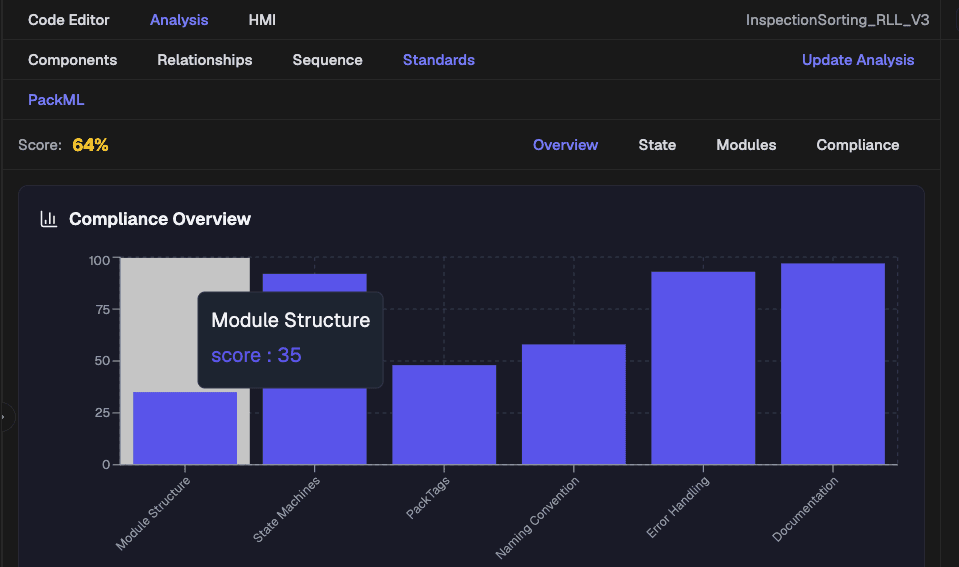Image resolution: width=959 pixels, height=567 pixels.
Task: Click the Naming Convention axis label
Action: click(537, 517)
